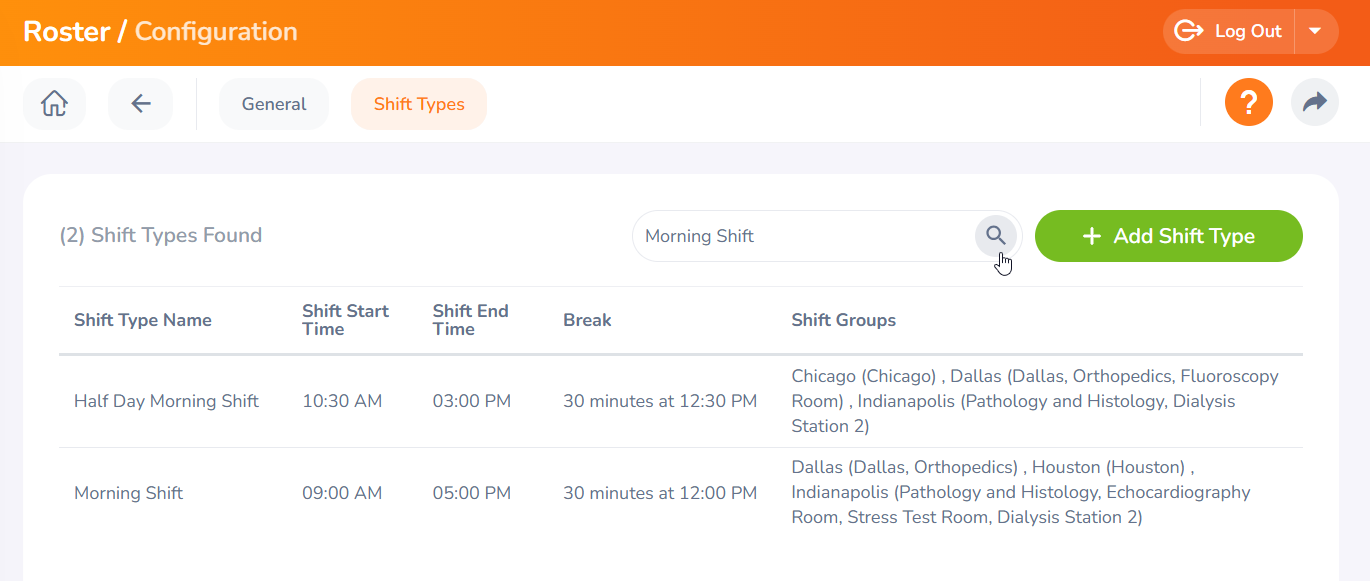Focus the Morning Shift search field
1370x581 pixels.
pos(800,236)
